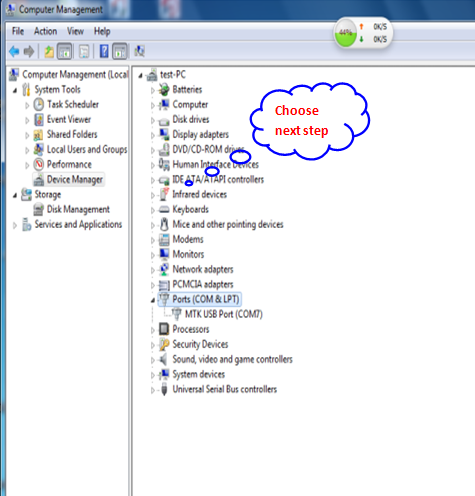Click the Security Devices key icon
Image resolution: width=475 pixels, height=496 pixels.
164,344
